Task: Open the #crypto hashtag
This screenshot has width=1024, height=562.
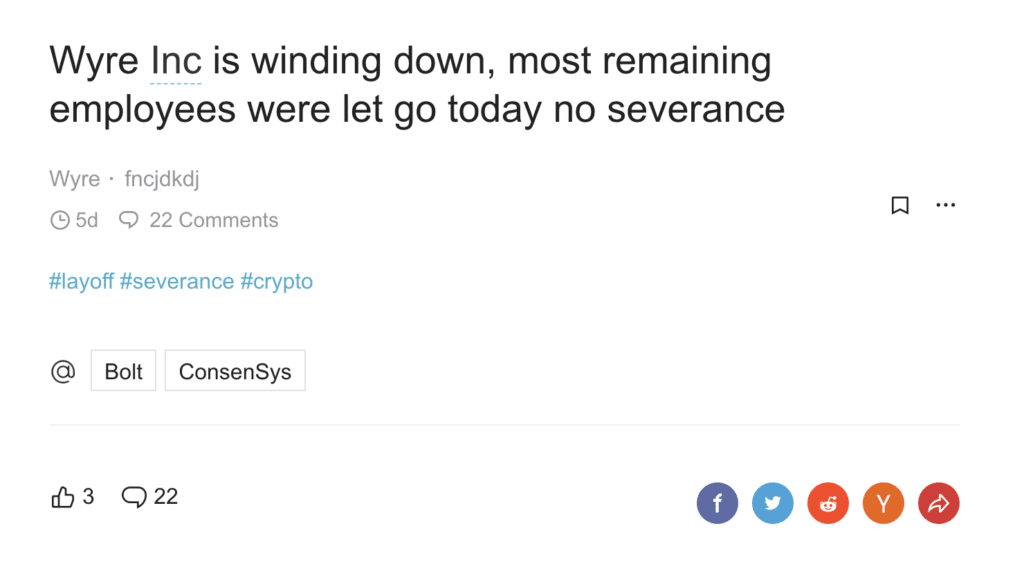Action: 277,281
